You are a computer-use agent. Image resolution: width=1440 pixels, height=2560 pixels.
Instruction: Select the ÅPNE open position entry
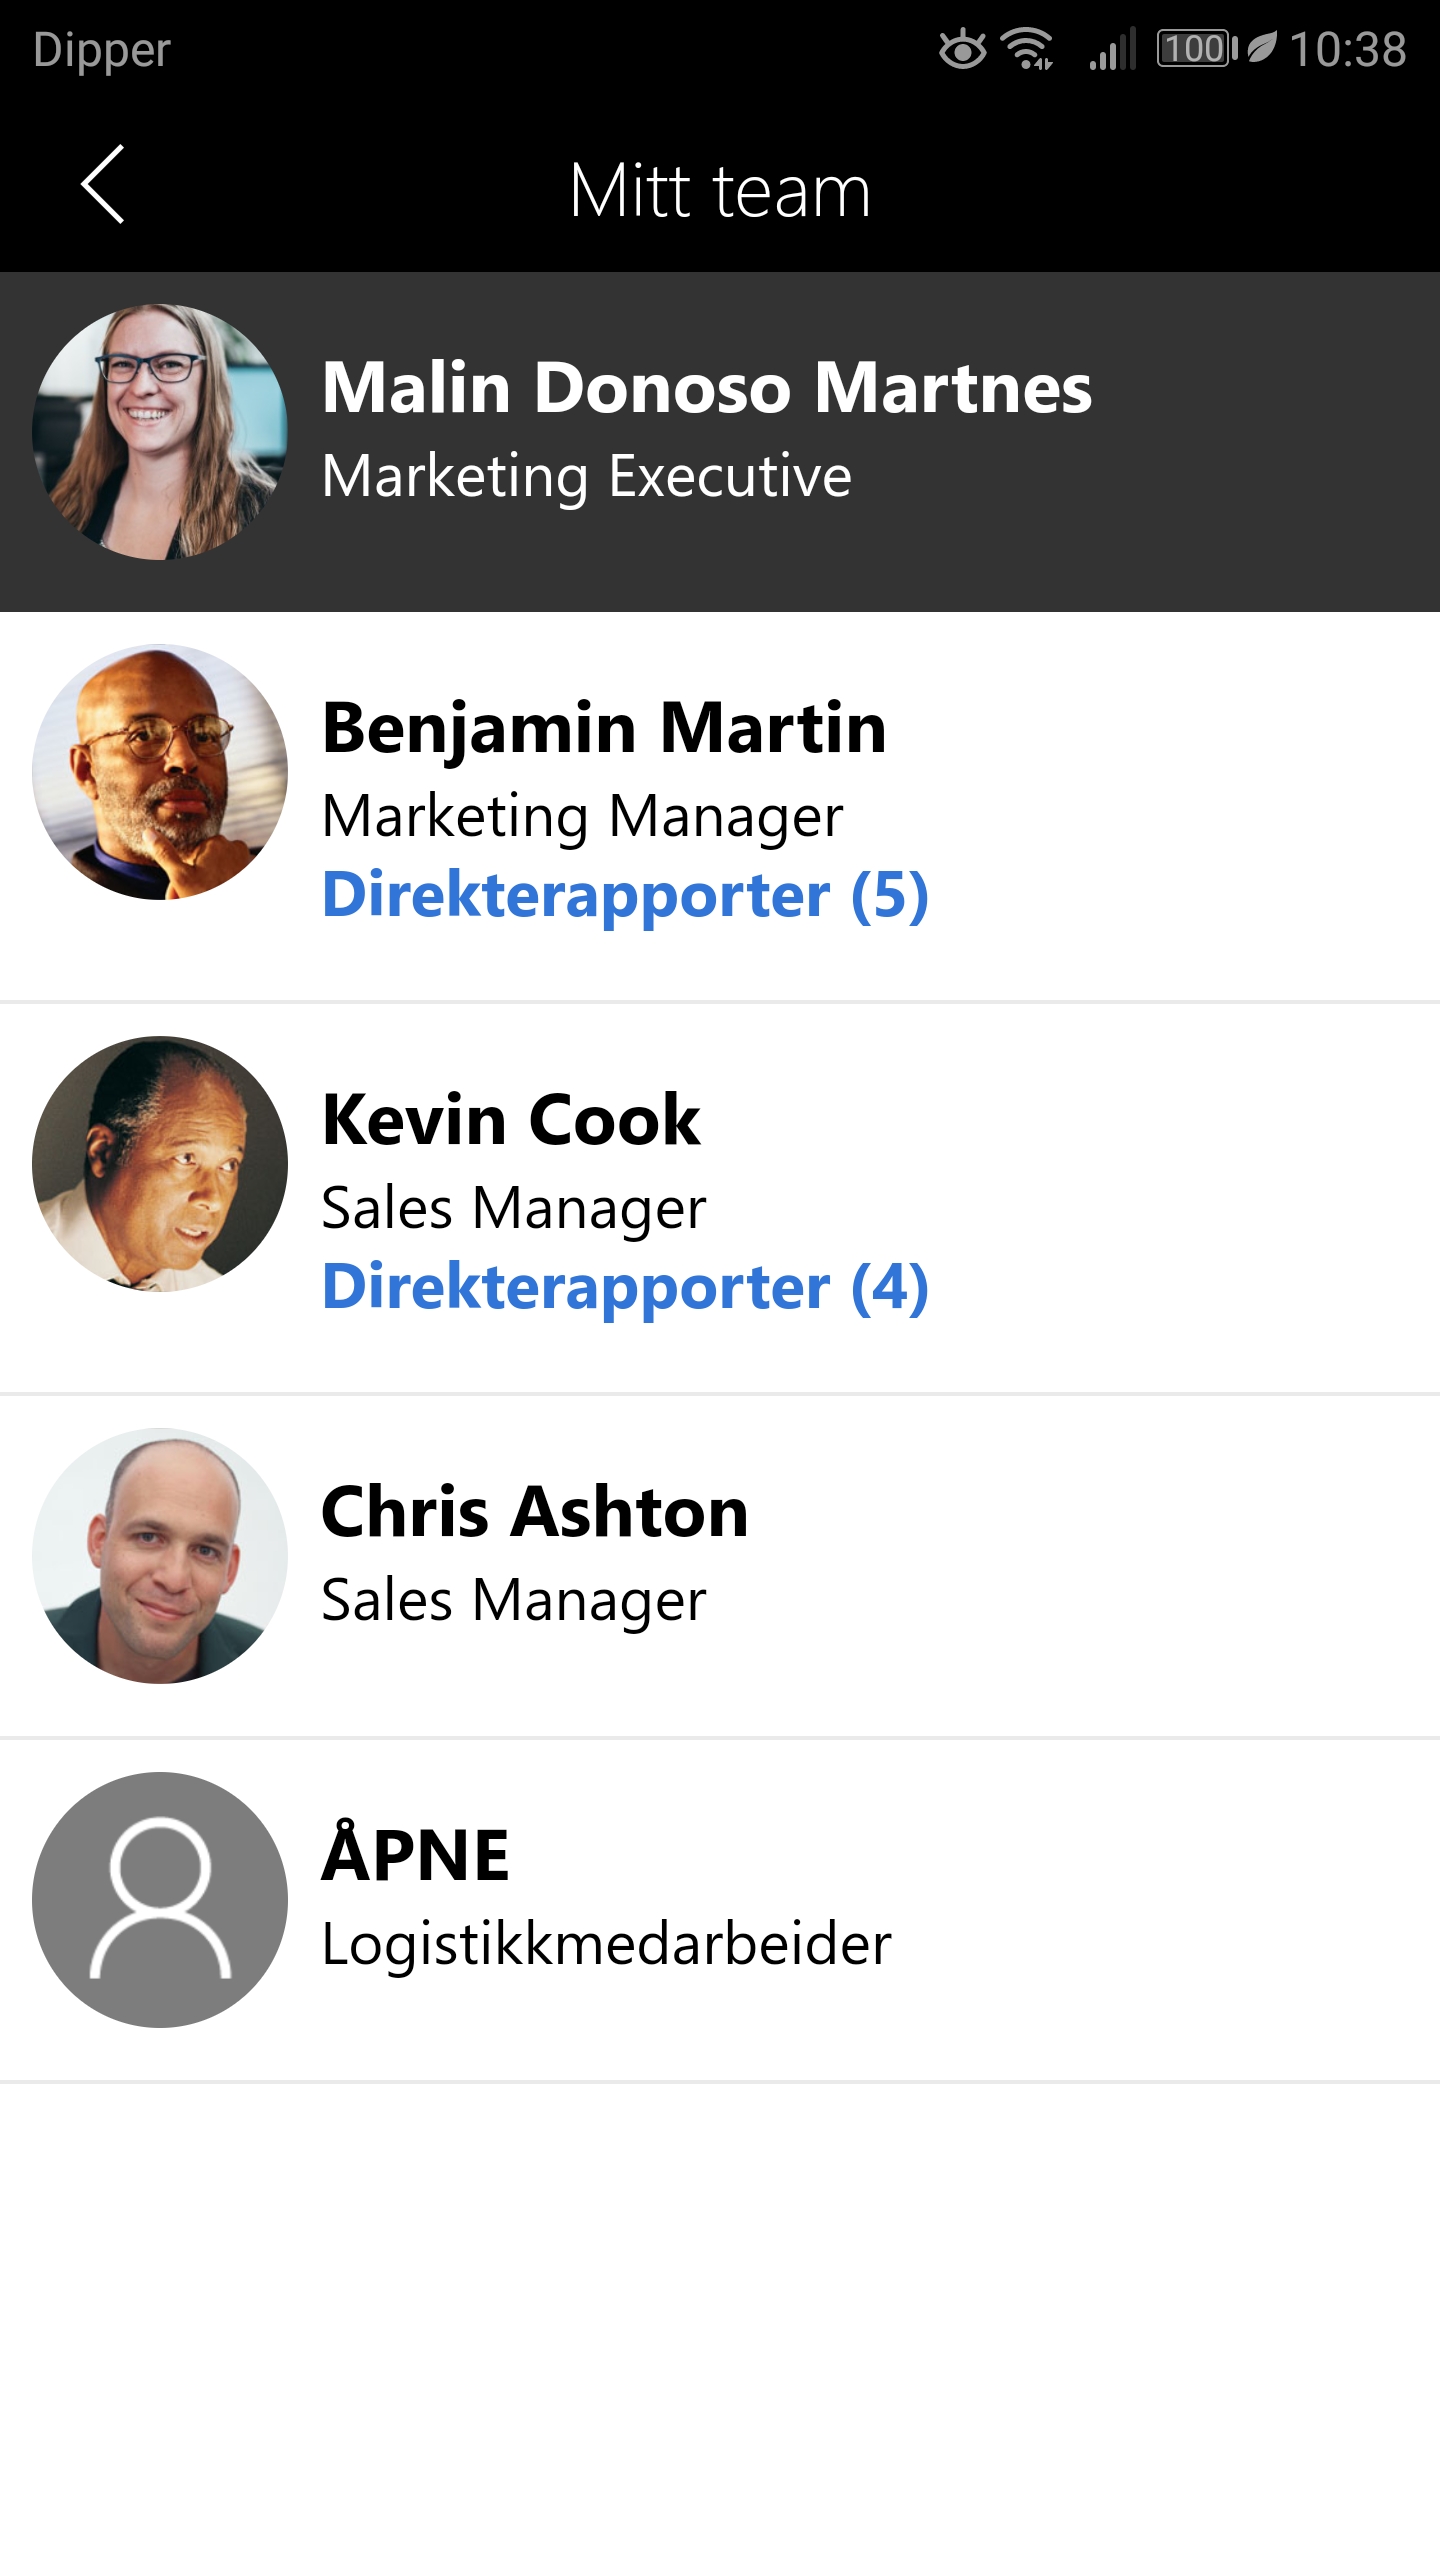tap(416, 1856)
